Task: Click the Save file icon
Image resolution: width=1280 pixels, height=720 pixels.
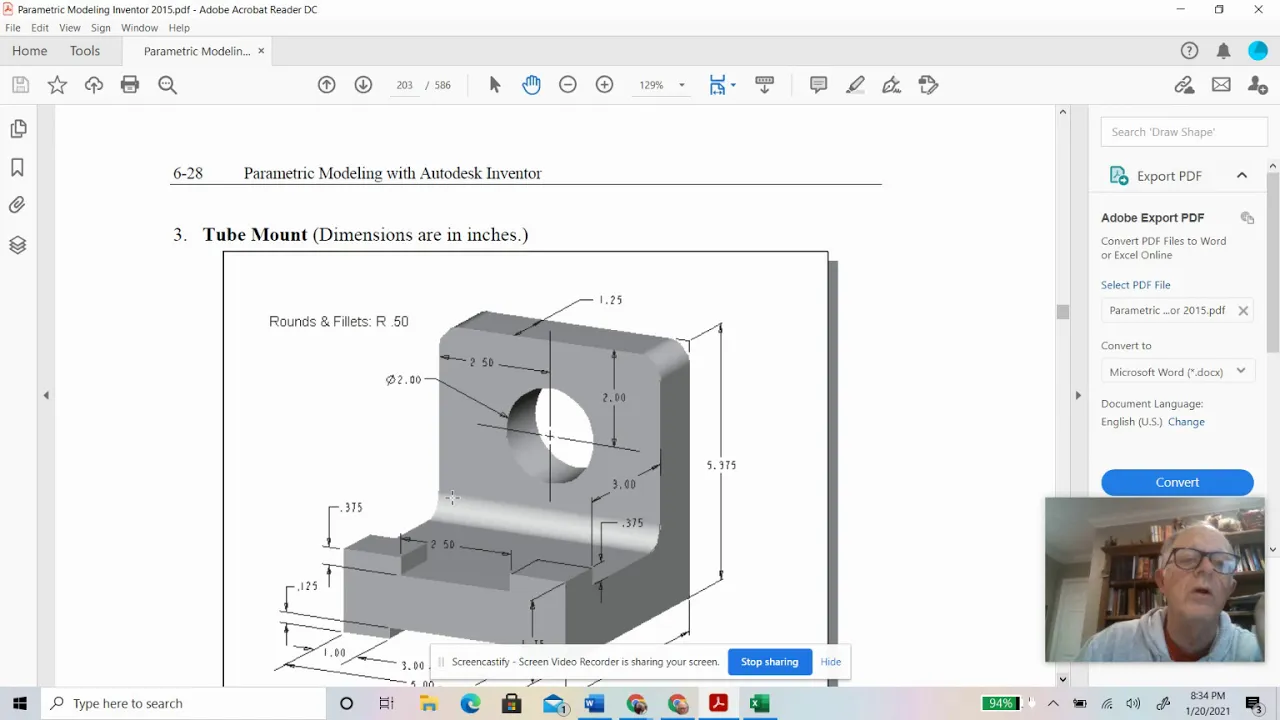Action: pos(20,85)
